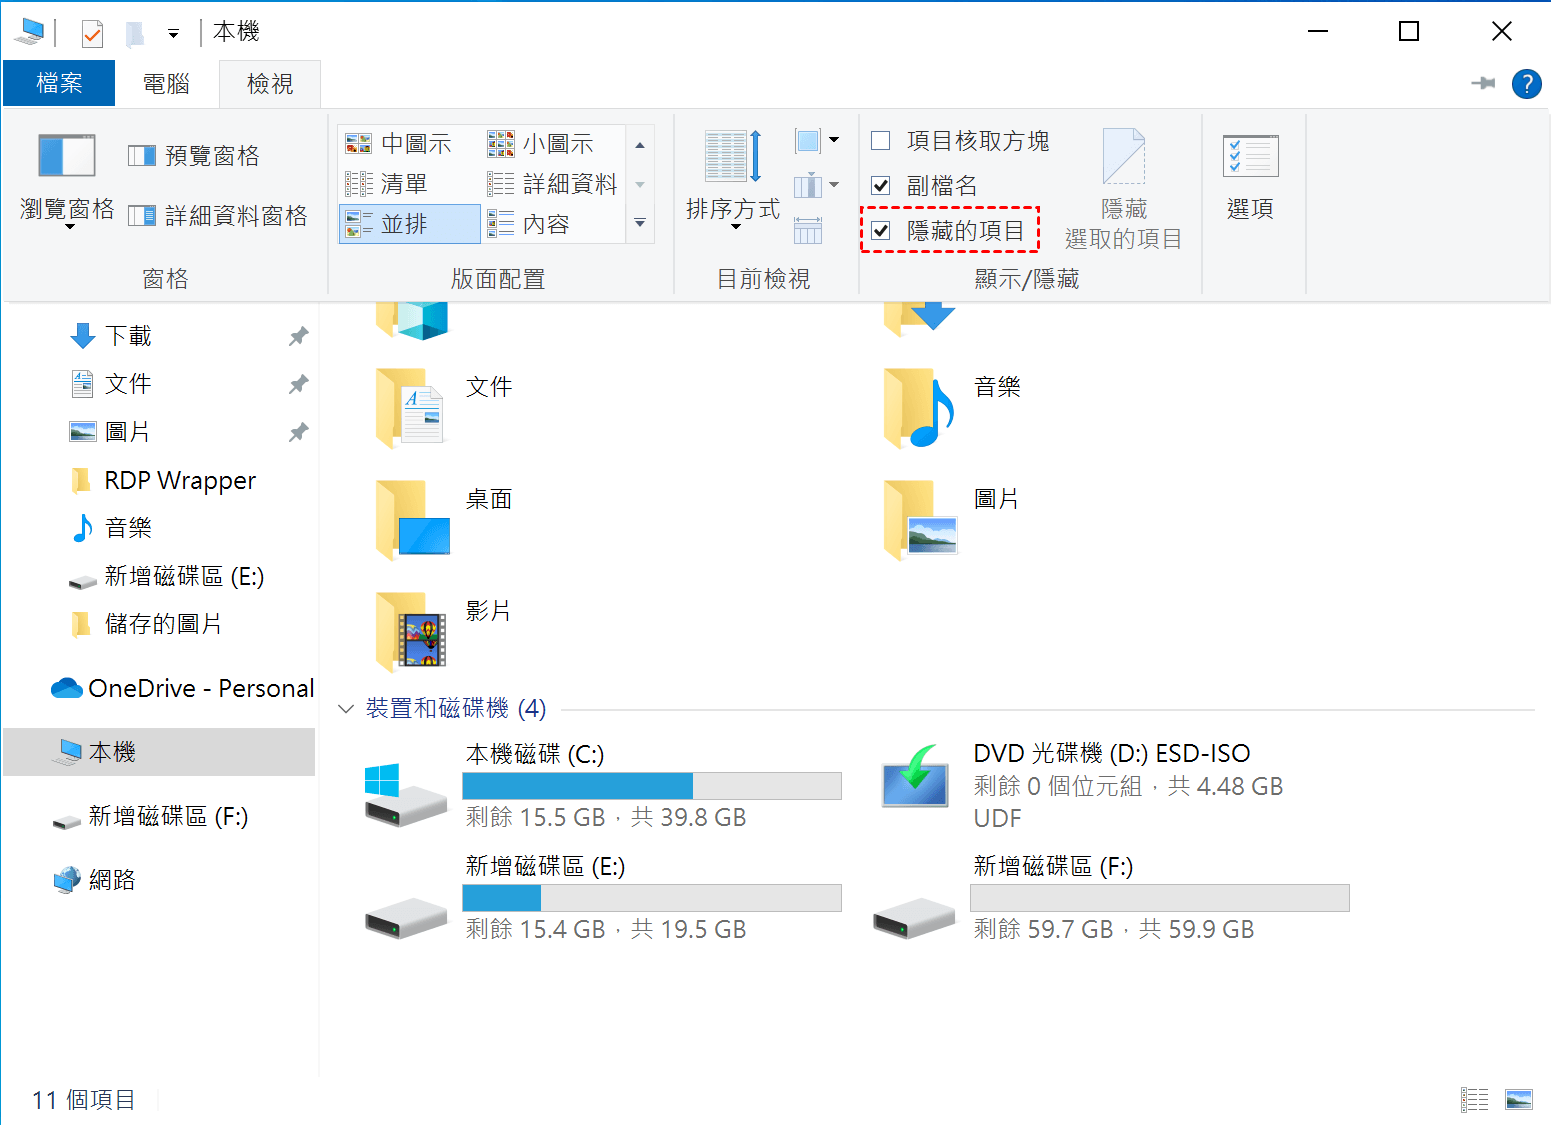Uncheck the 隱藏的項目 hidden items checkbox
Image resolution: width=1551 pixels, height=1125 pixels.
[881, 231]
